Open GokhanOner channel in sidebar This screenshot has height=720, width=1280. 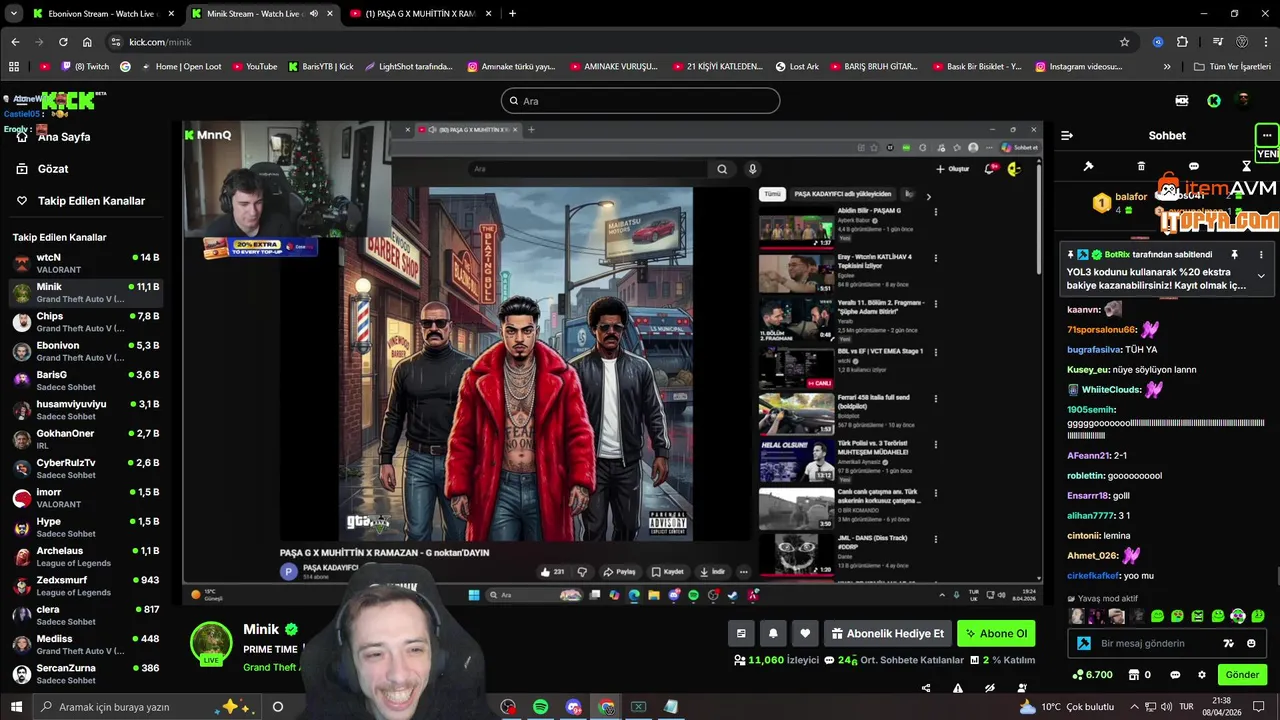[x=88, y=439]
